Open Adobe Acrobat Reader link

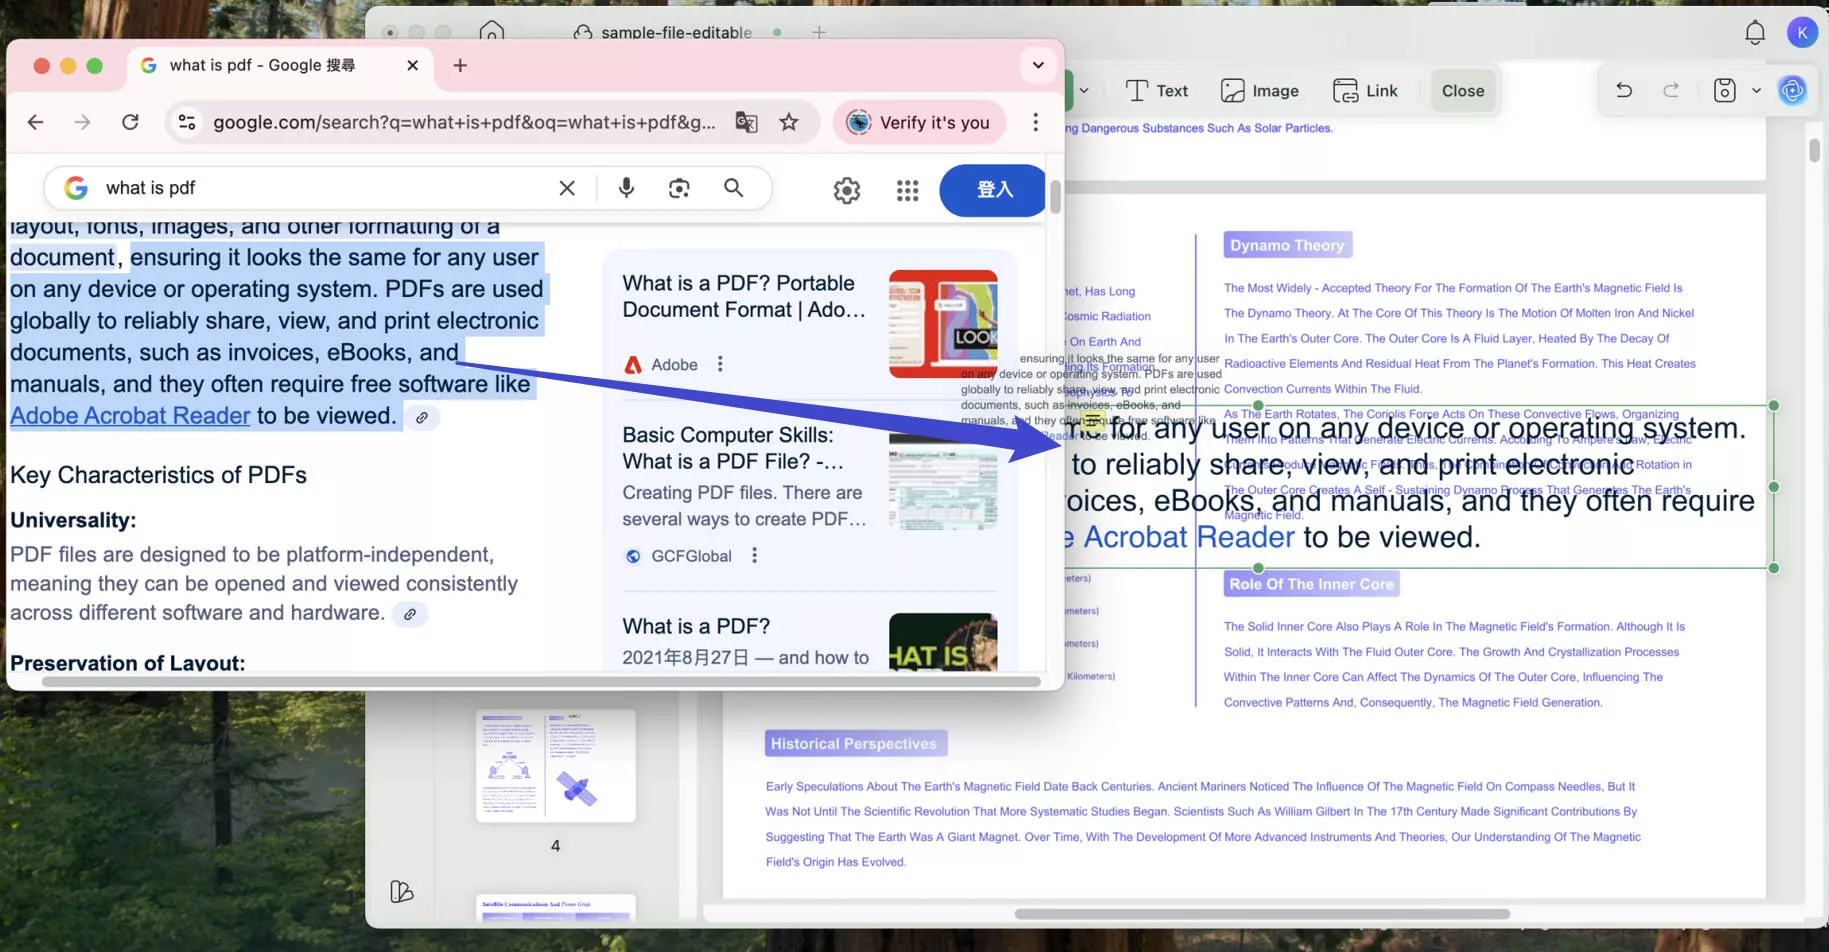click(130, 416)
